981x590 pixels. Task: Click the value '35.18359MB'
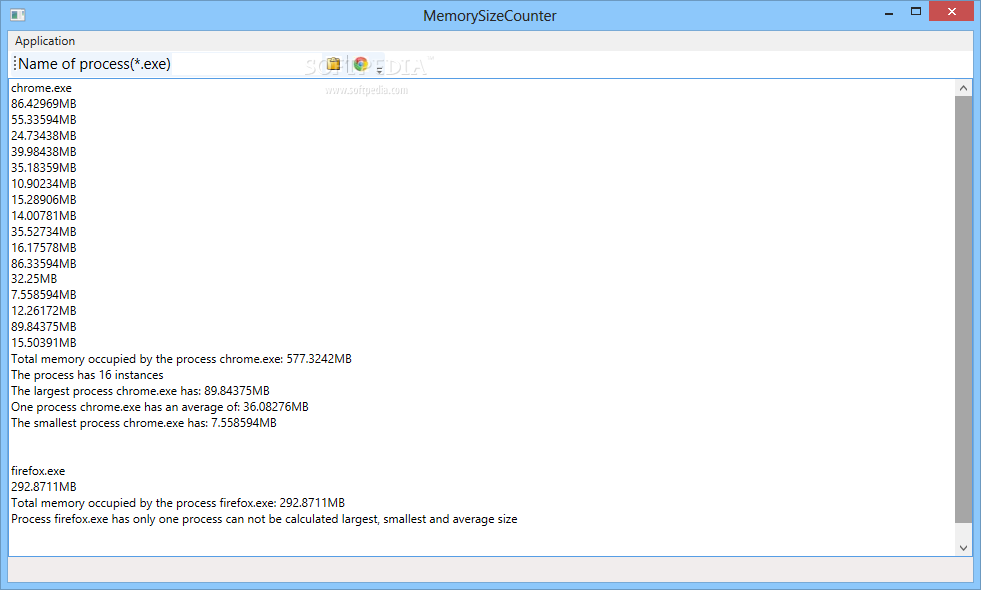click(x=44, y=168)
